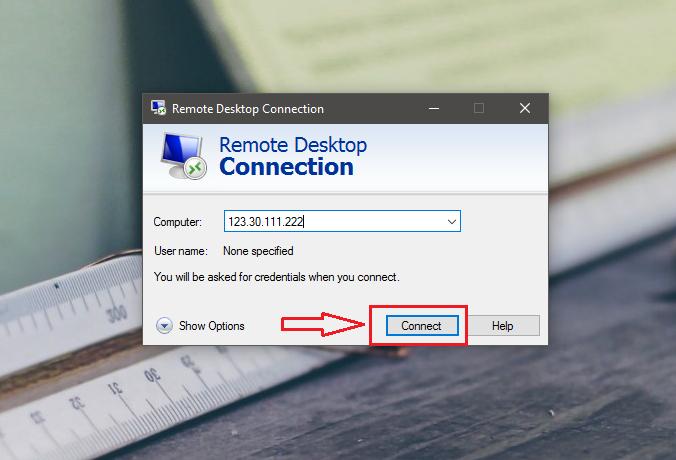
Task: Click into the Computer address field
Action: point(342,221)
